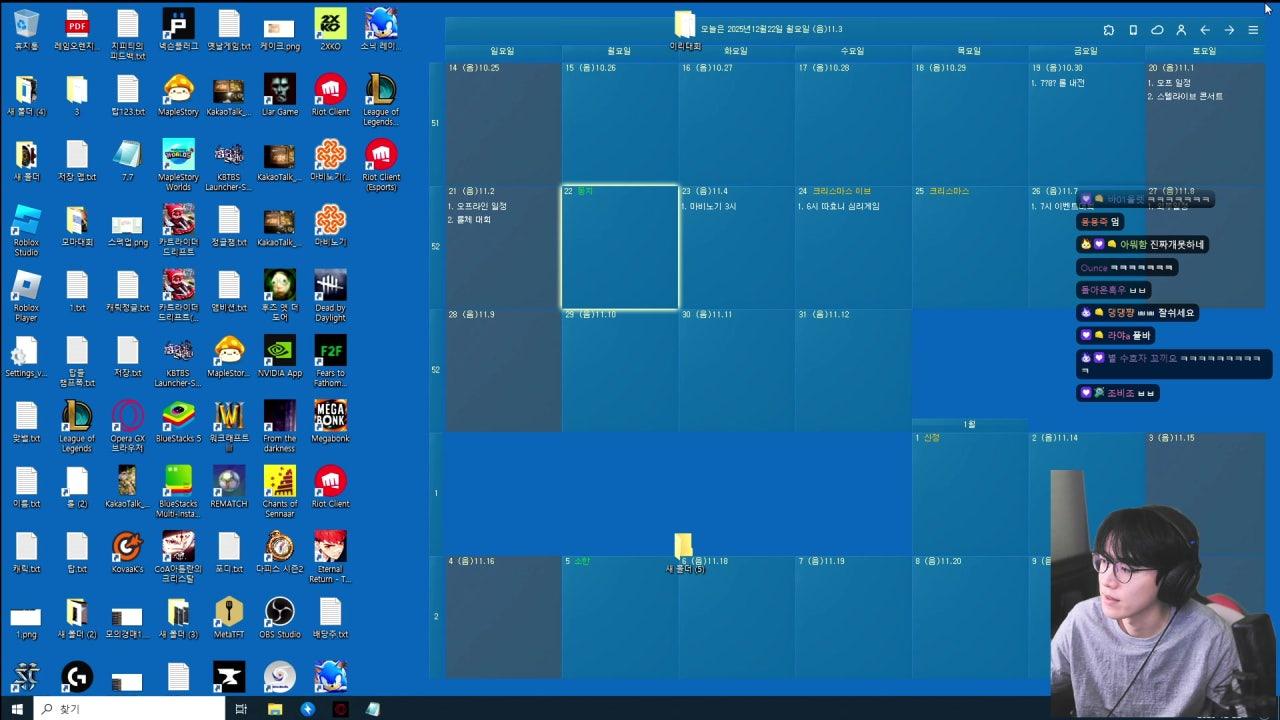
Task: Click the '2. 스텔라이브 콘서트' event on December 20
Action: [1184, 96]
